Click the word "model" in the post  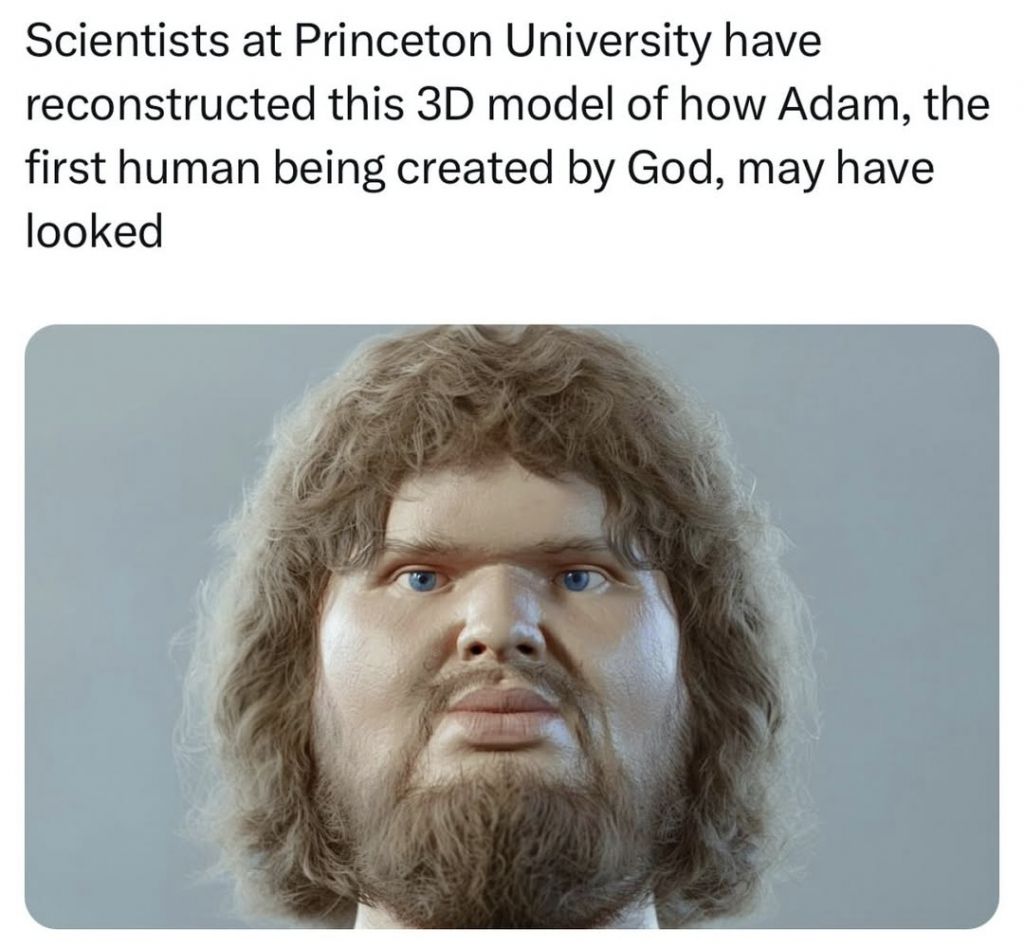click(551, 106)
